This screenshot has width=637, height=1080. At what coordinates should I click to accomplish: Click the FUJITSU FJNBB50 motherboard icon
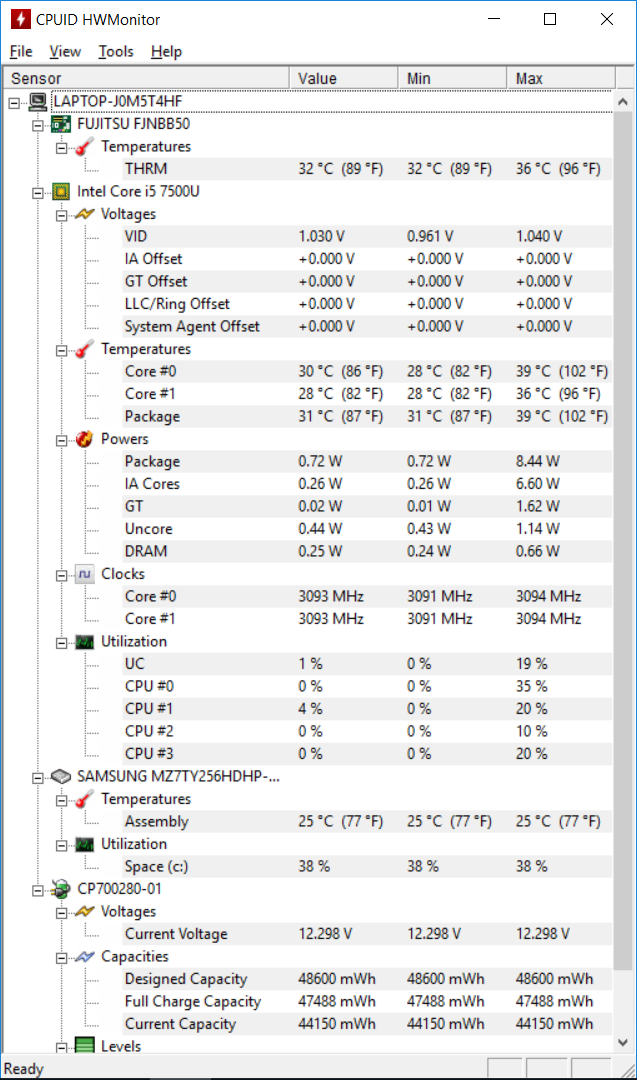[61, 124]
